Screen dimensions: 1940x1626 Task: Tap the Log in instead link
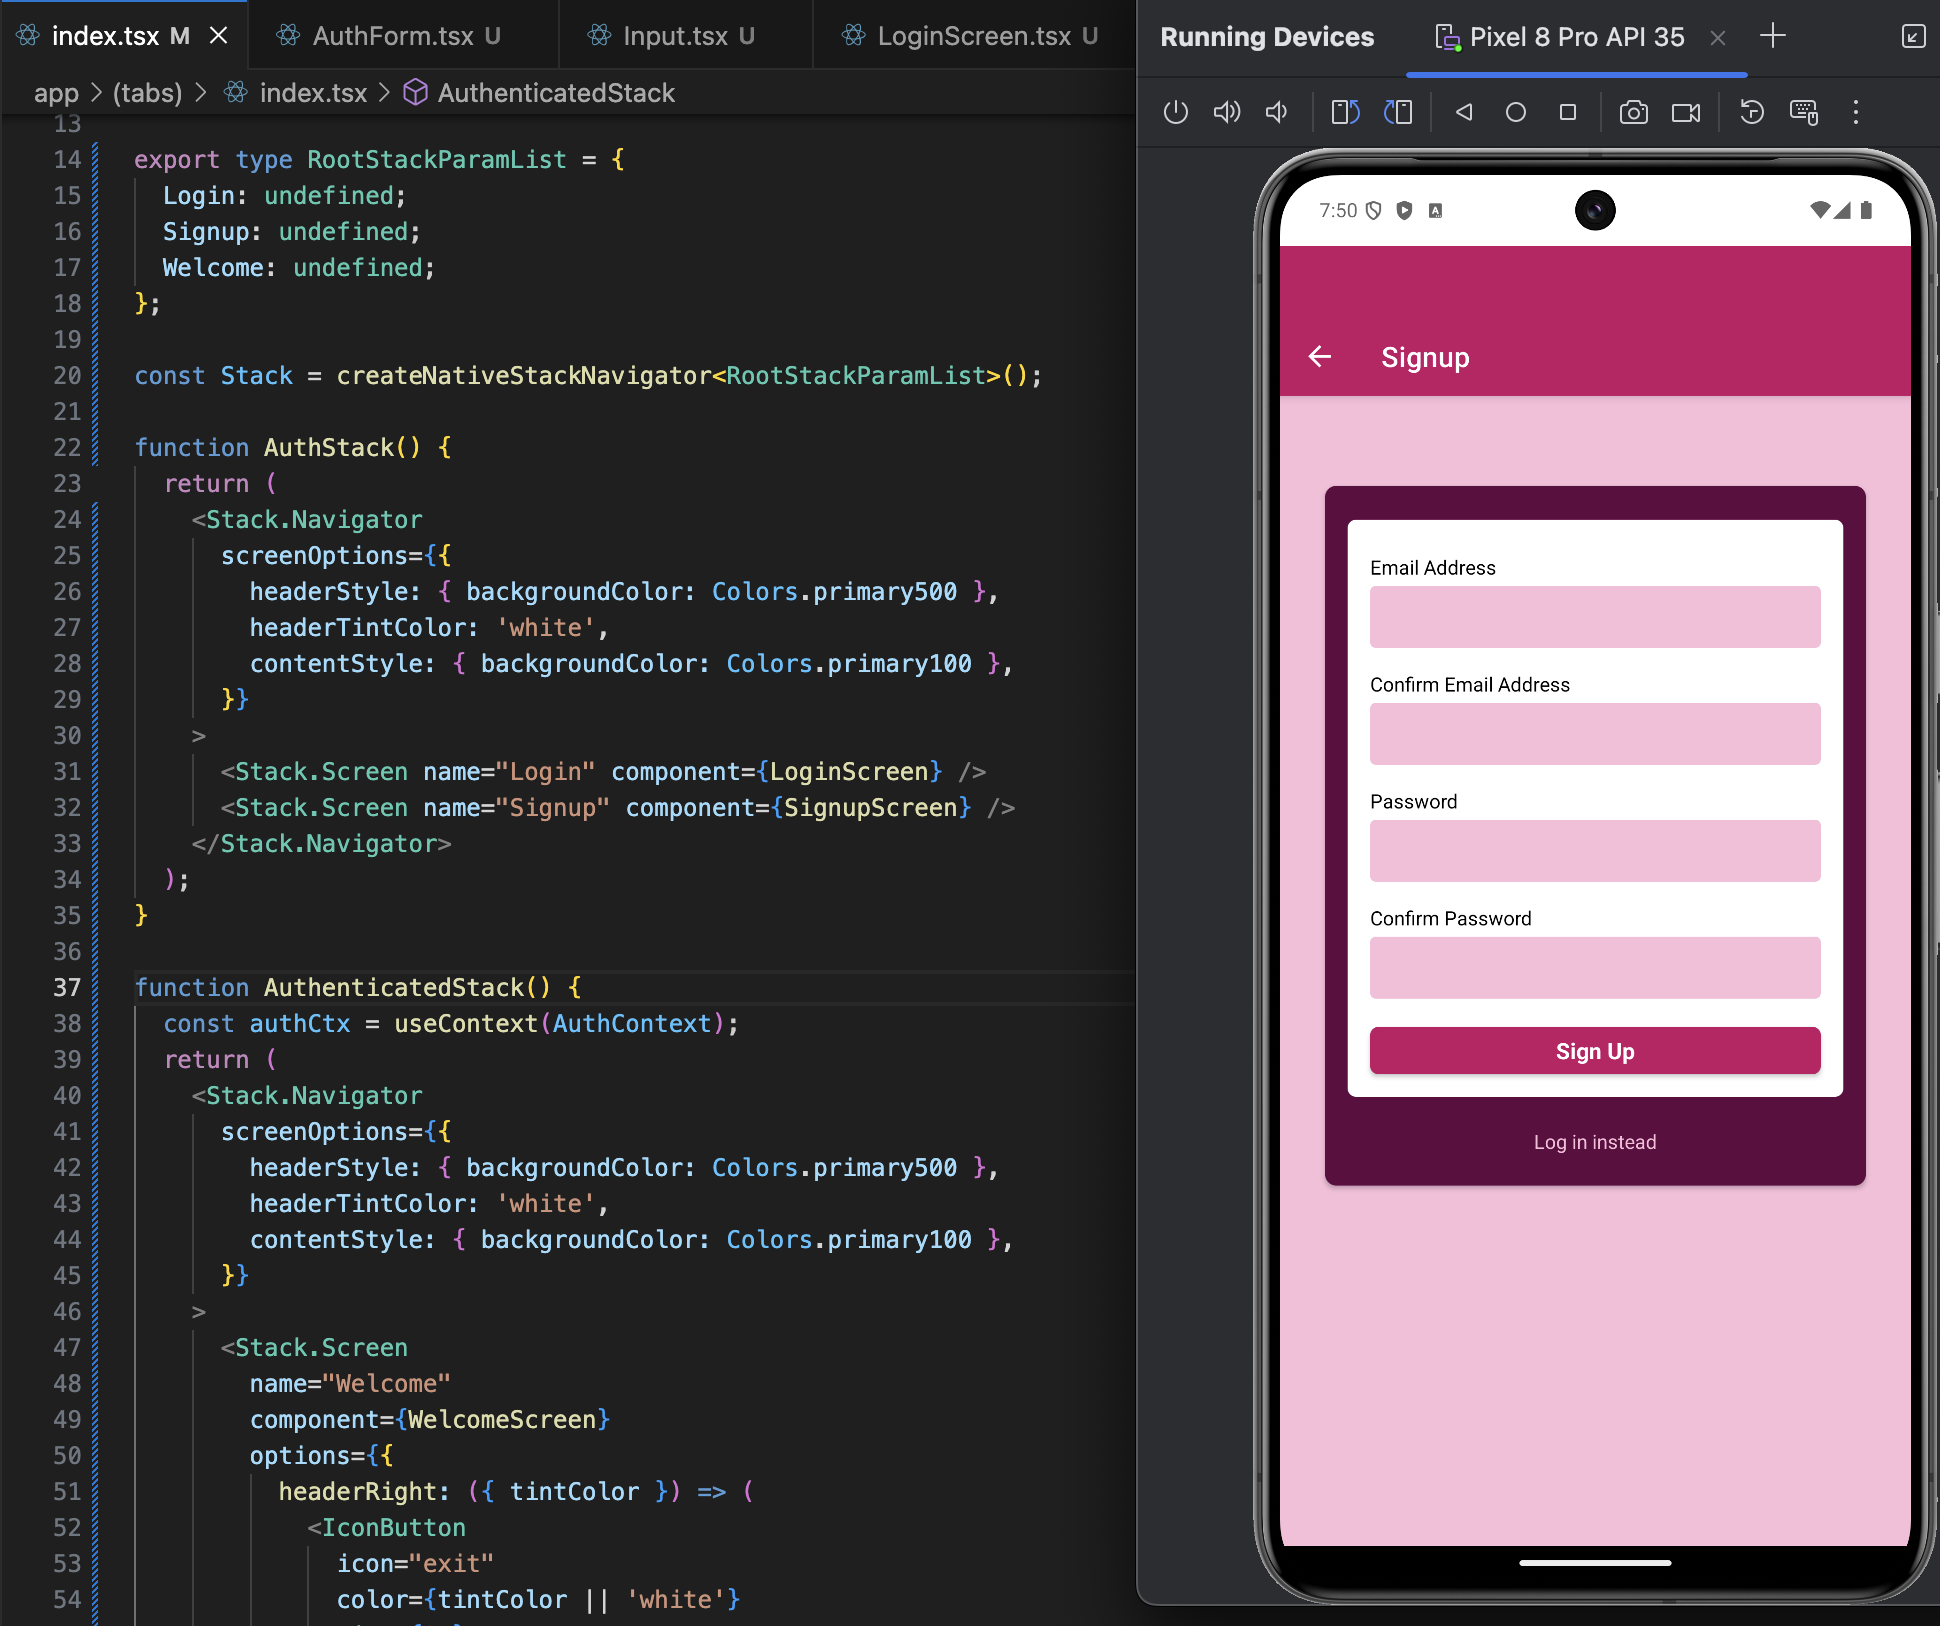1595,1142
